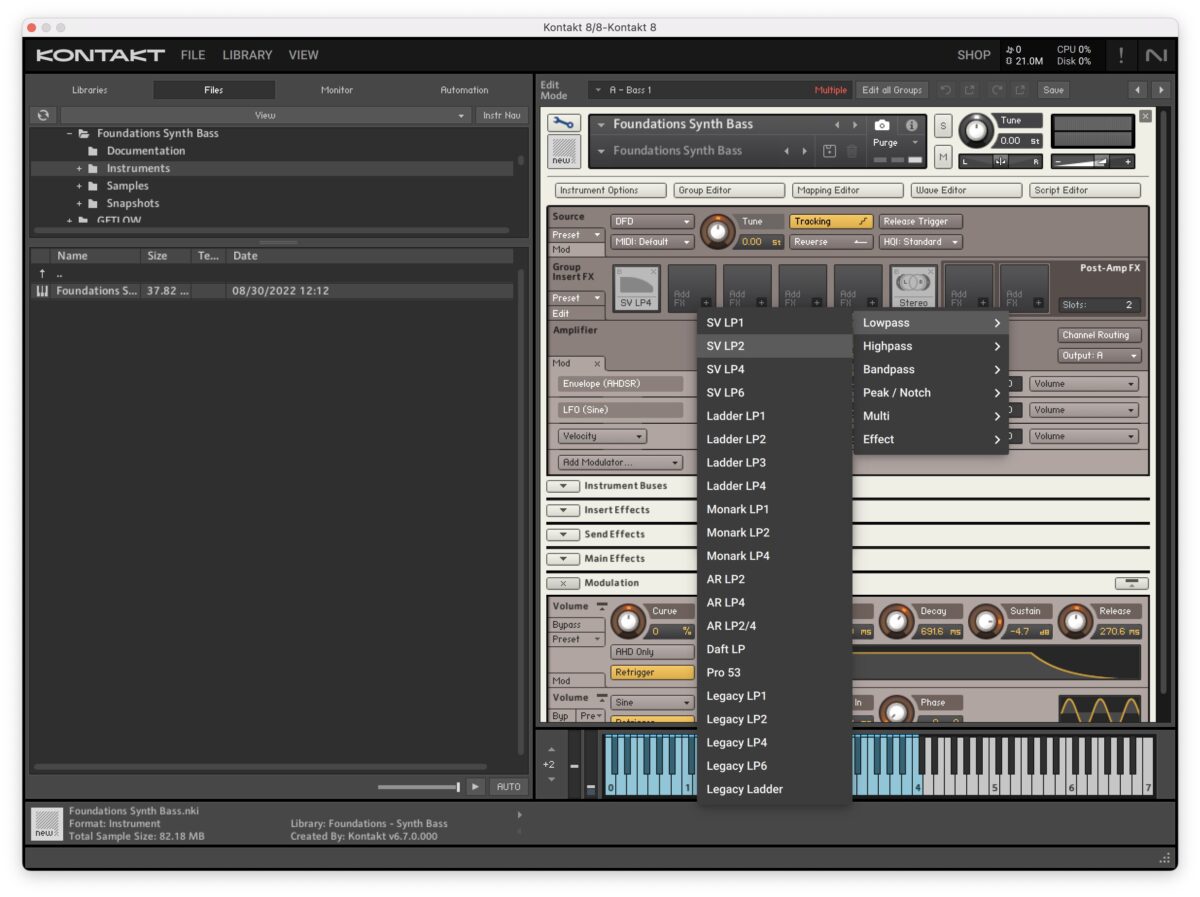Open the View dropdown in the Files browser
The width and height of the screenshot is (1200, 897).
[x=265, y=115]
